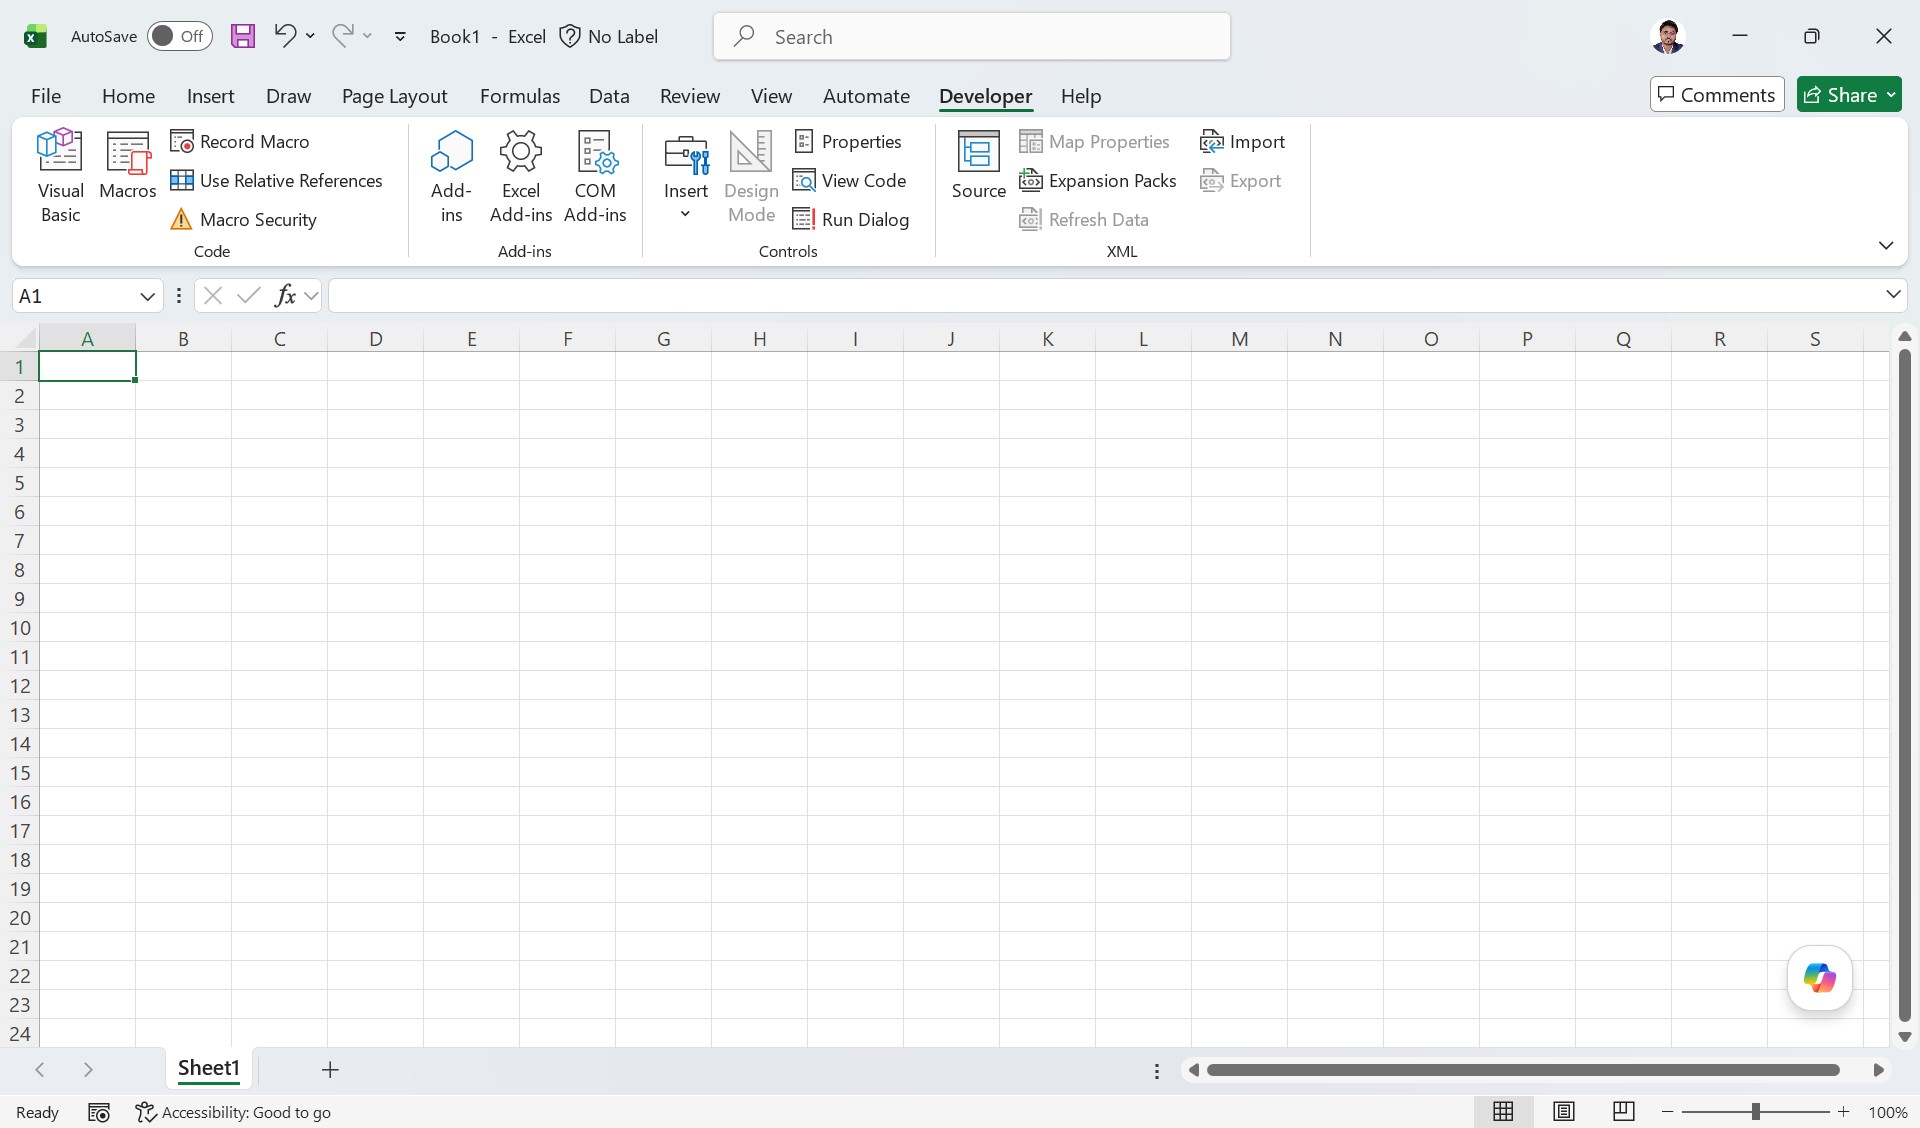This screenshot has height=1128, width=1920.
Task: Click the 100% zoom level
Action: pos(1887,1112)
